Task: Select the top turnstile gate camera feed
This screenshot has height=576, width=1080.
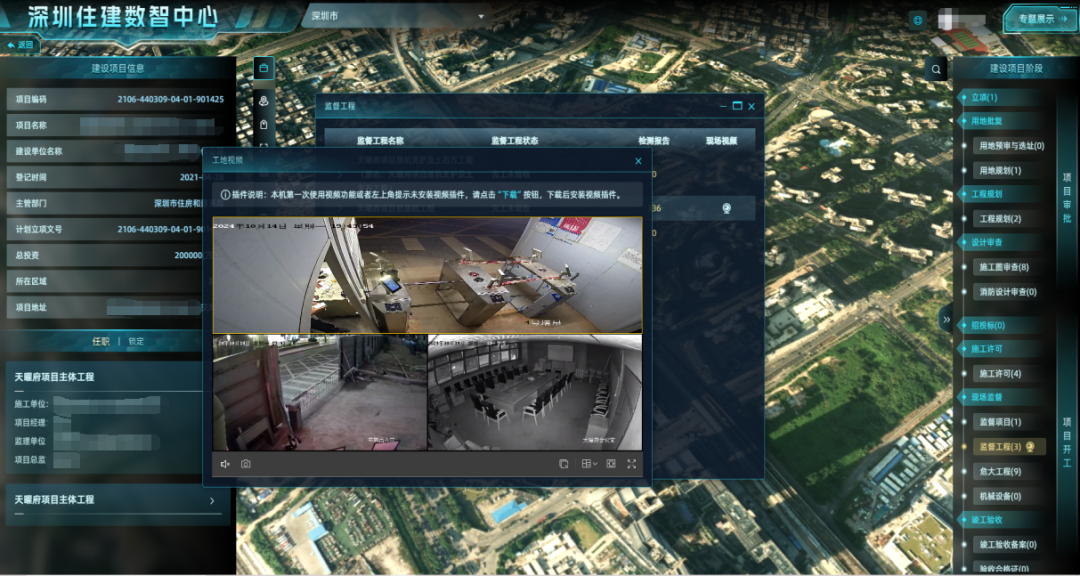Action: click(x=427, y=275)
